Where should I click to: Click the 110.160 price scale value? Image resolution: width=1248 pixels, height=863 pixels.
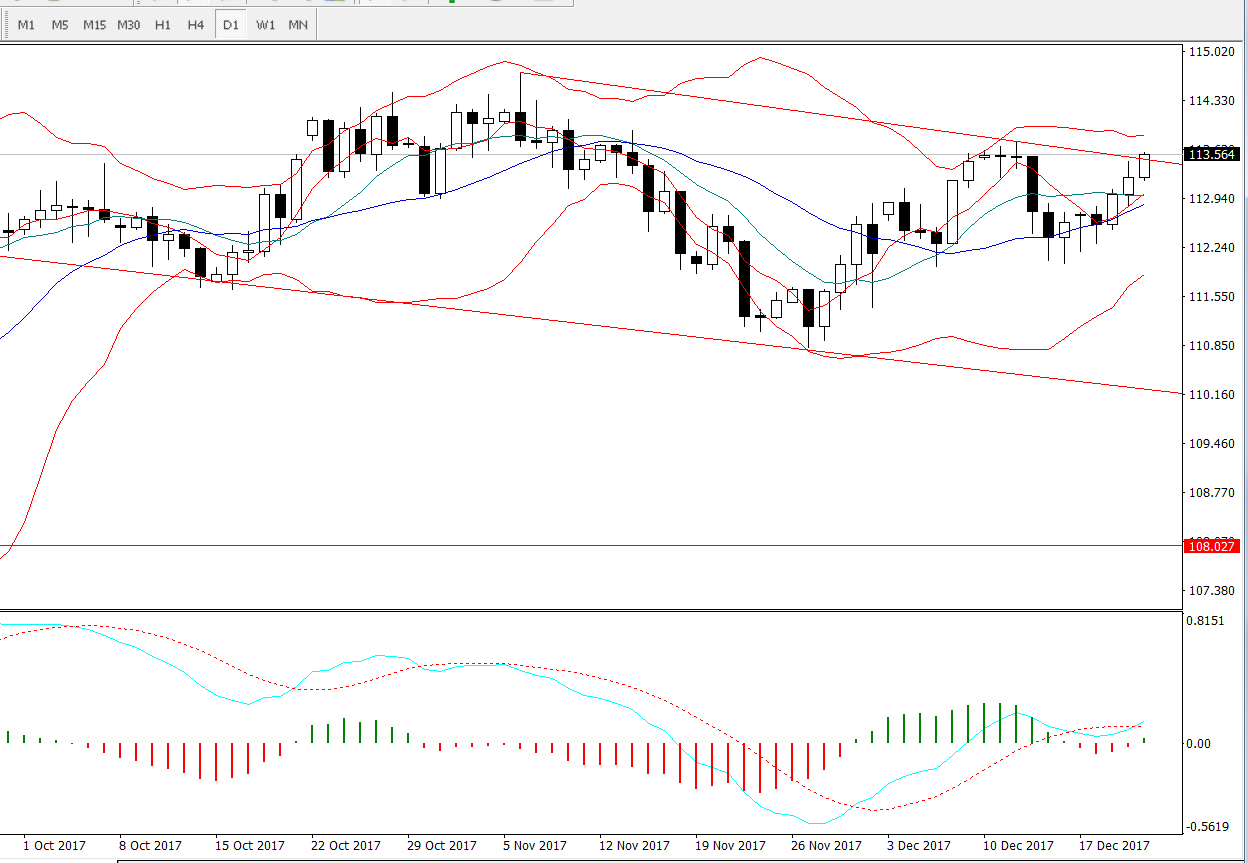tap(1212, 394)
